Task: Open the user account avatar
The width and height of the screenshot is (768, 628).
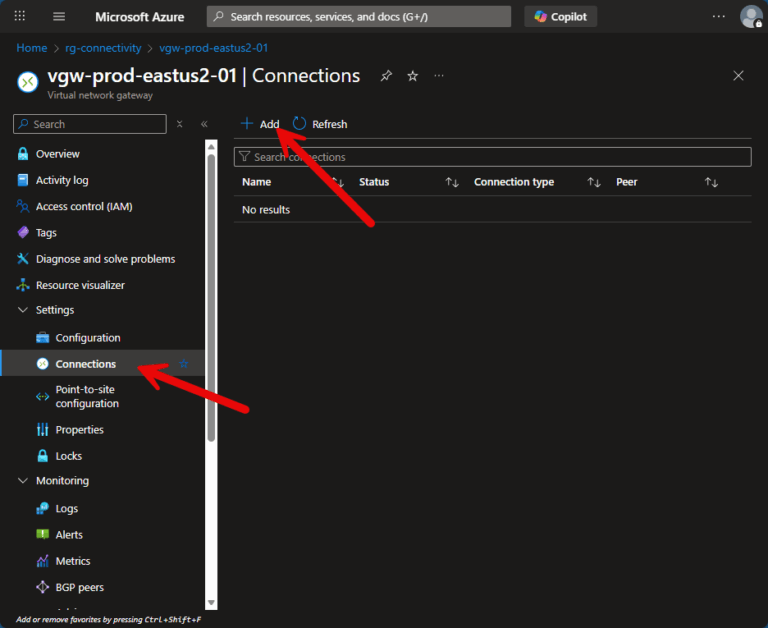Action: [751, 17]
